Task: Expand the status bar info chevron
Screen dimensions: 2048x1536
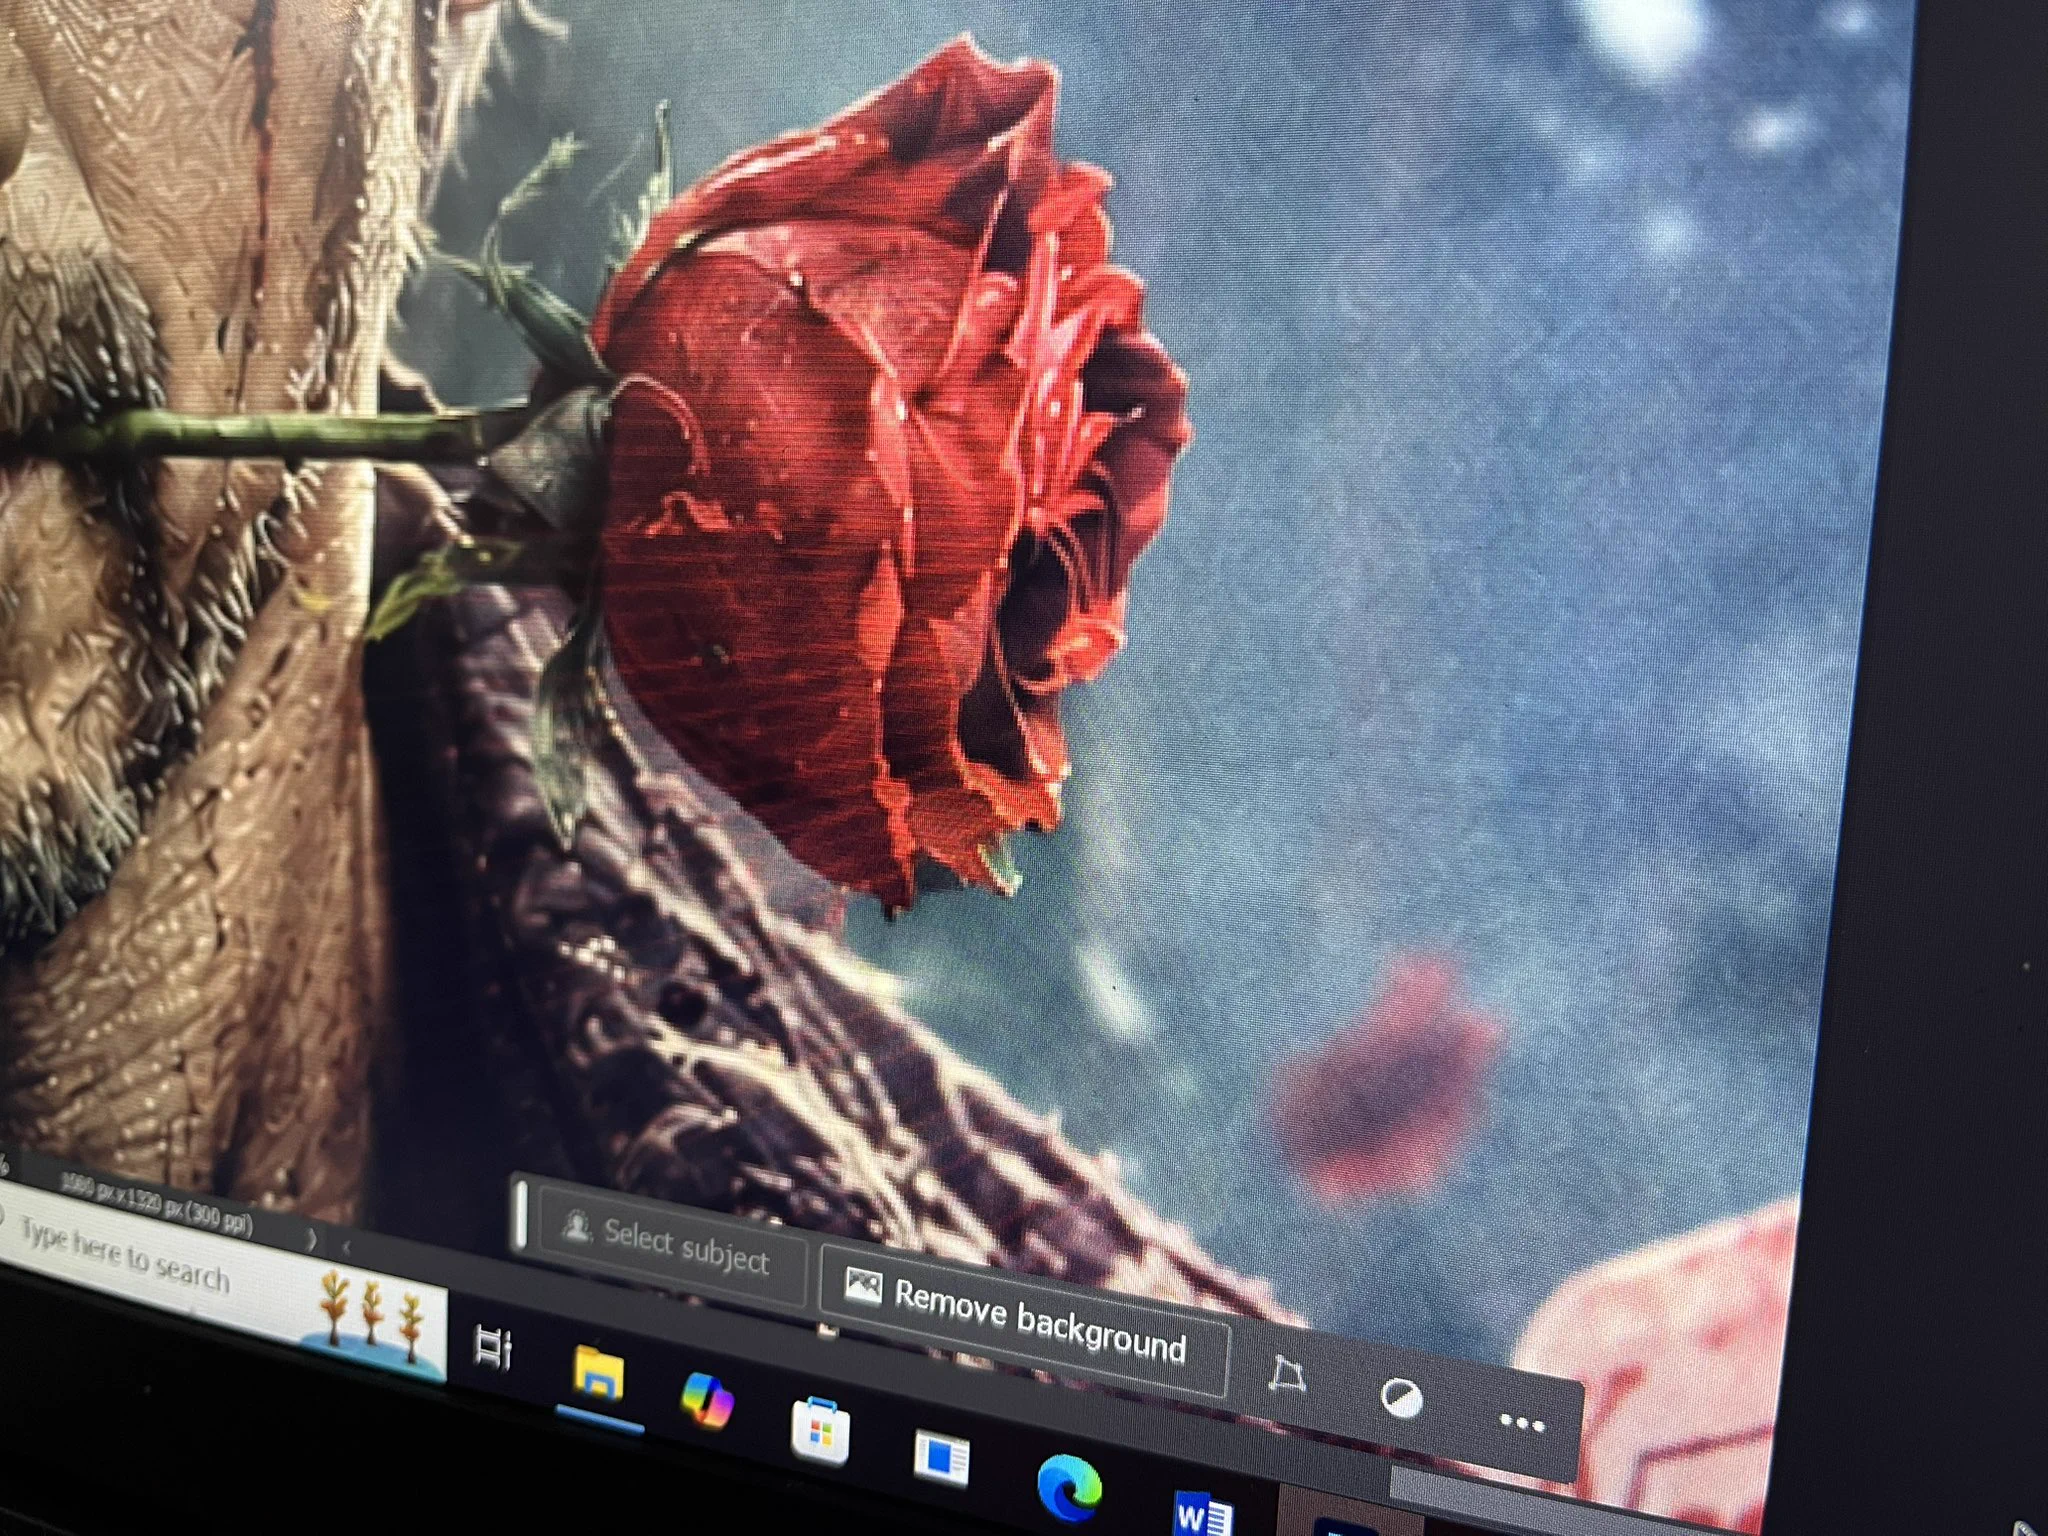Action: 312,1241
